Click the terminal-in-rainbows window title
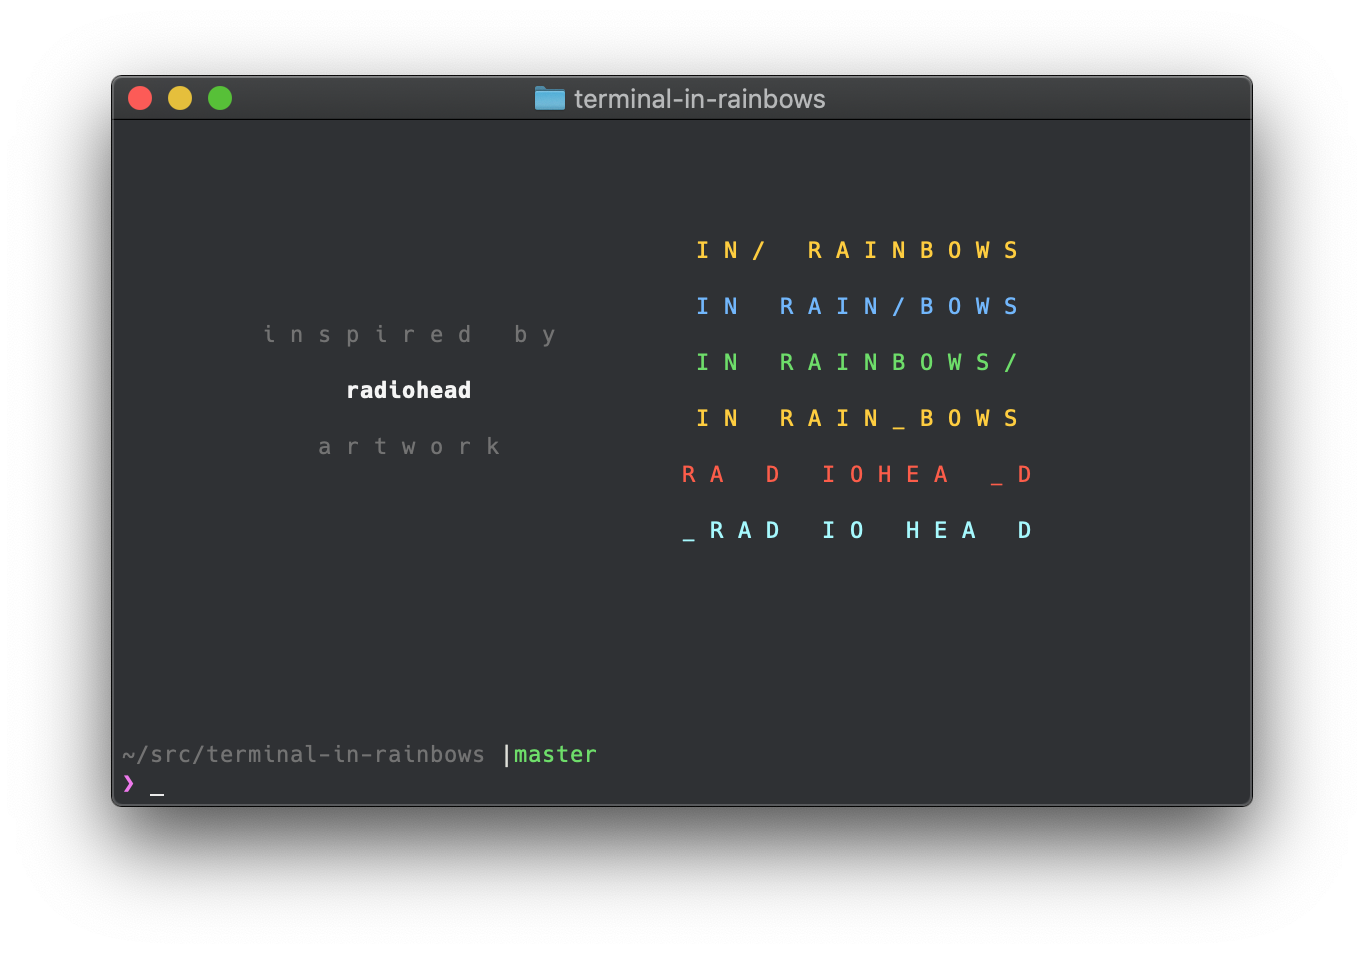Image resolution: width=1364 pixels, height=954 pixels. (699, 99)
